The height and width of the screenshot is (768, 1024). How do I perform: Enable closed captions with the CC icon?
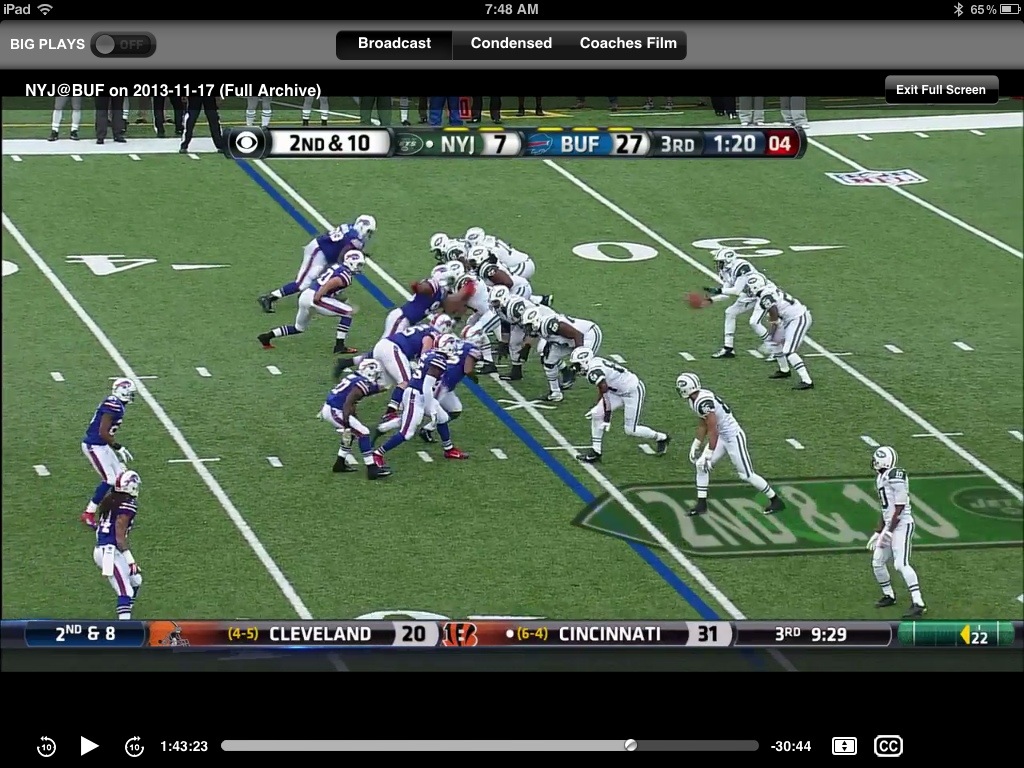click(x=888, y=746)
